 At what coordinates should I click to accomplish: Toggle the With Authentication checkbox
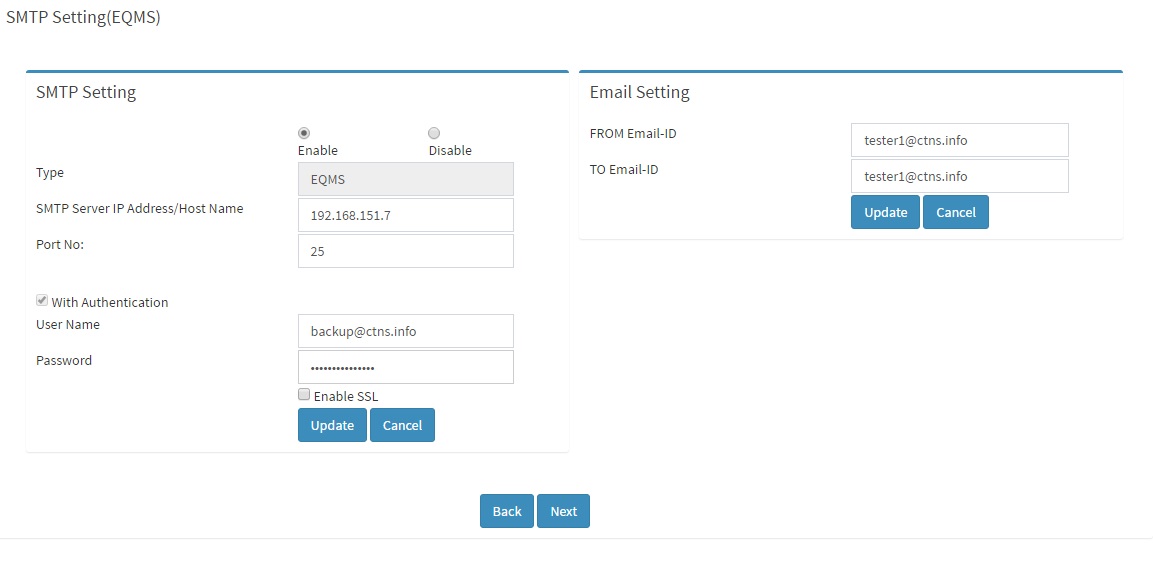[x=42, y=301]
